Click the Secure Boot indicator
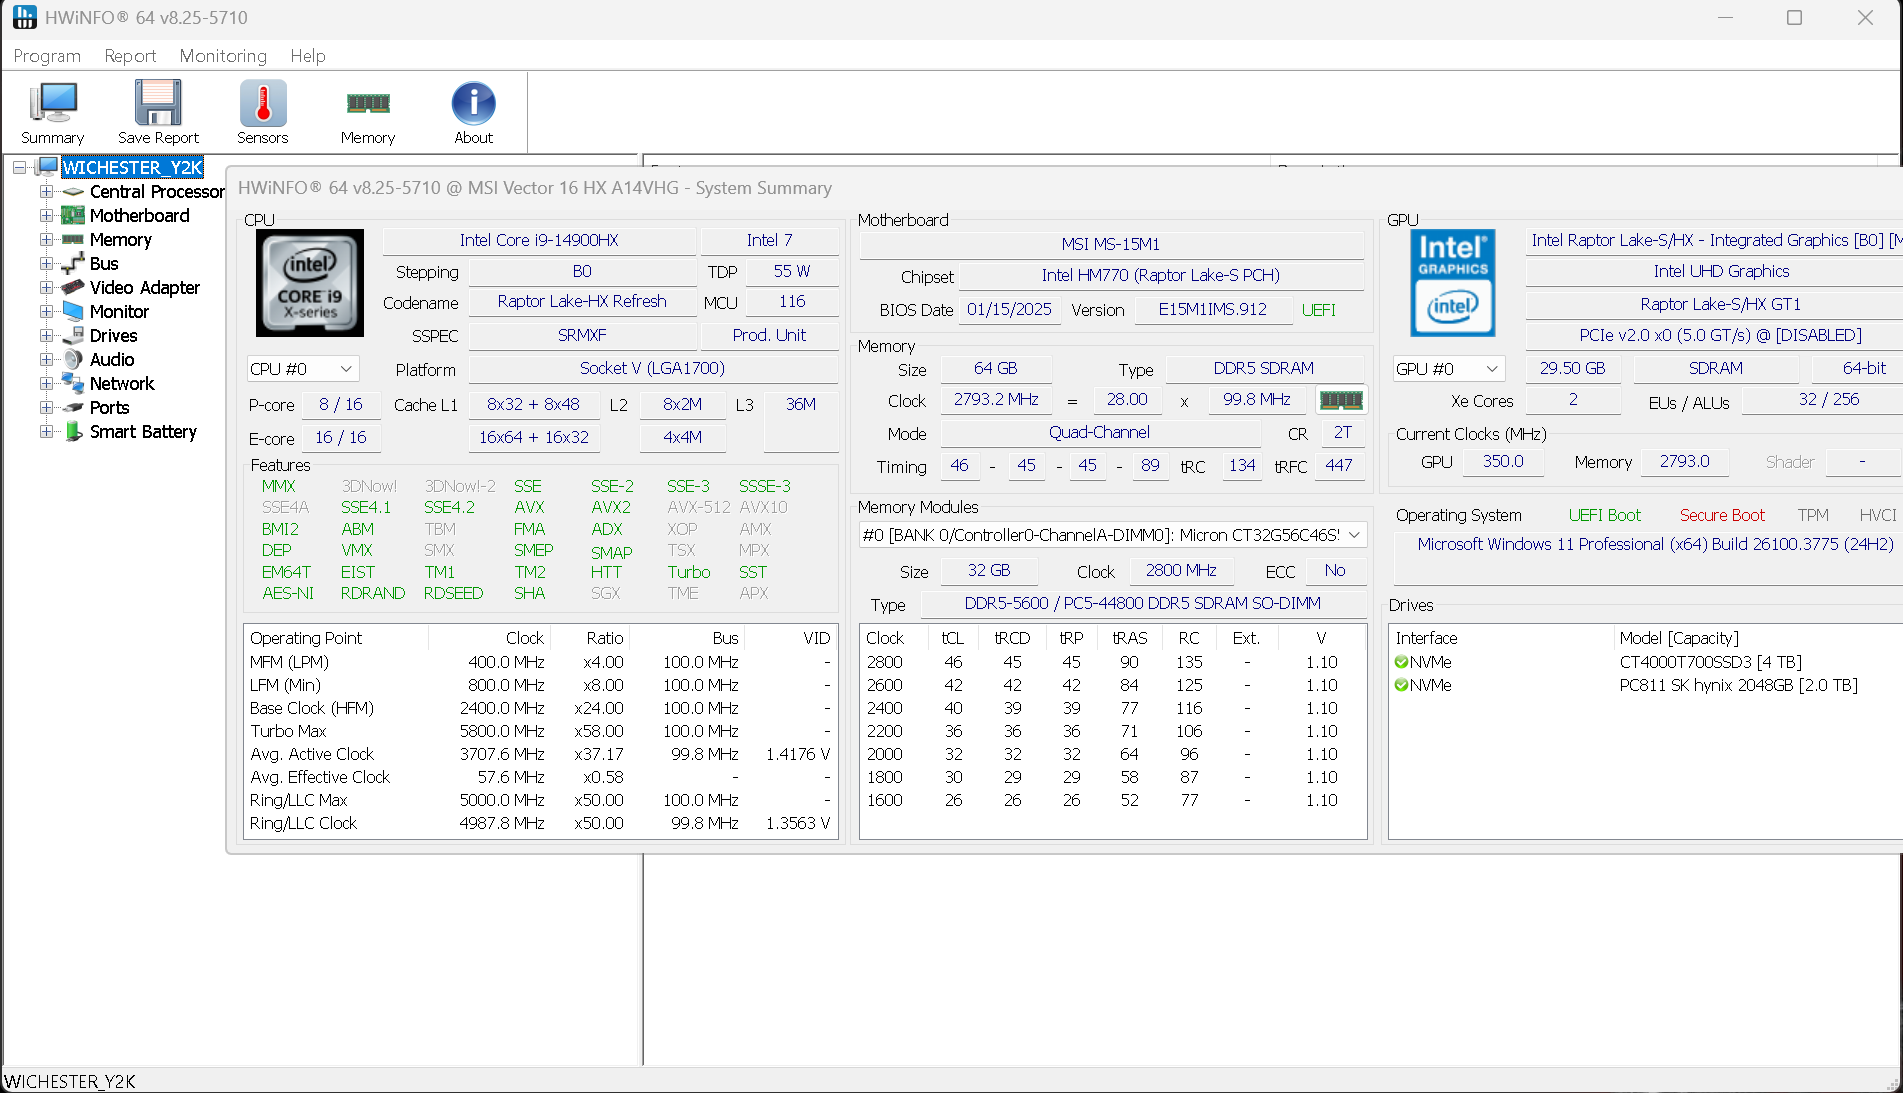 pos(1722,515)
